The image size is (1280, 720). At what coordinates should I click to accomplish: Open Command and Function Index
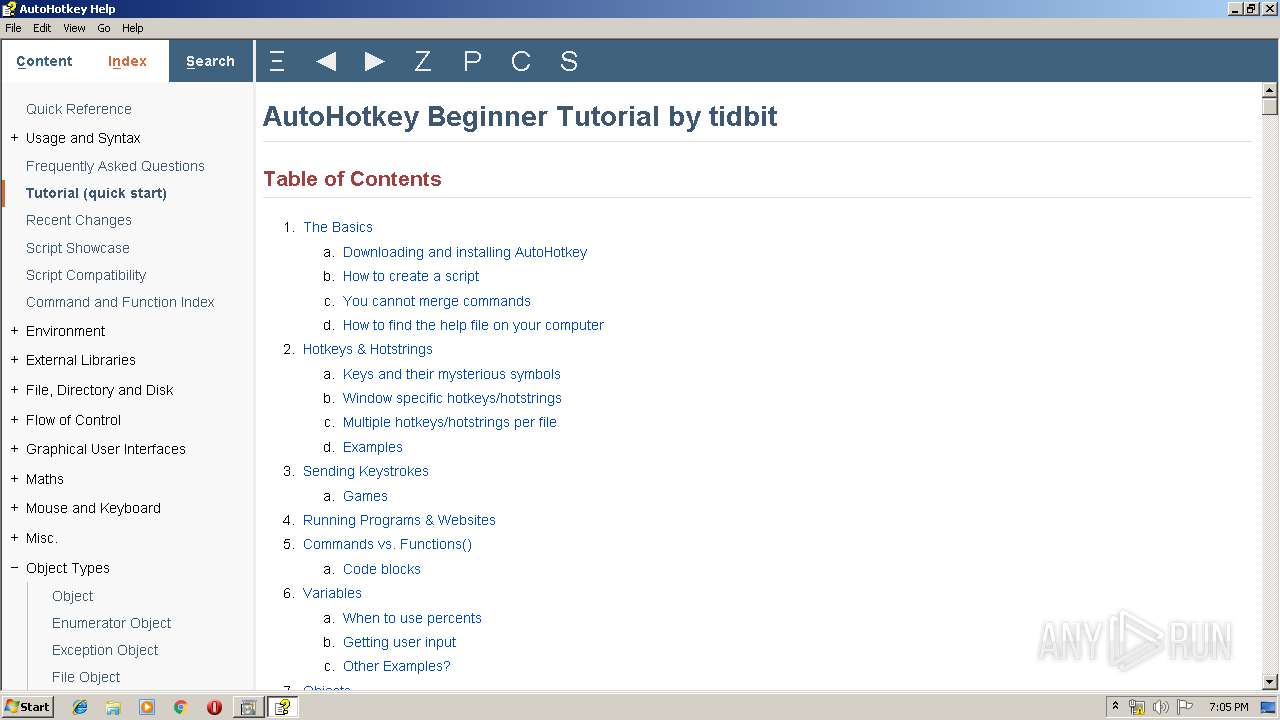coord(120,302)
